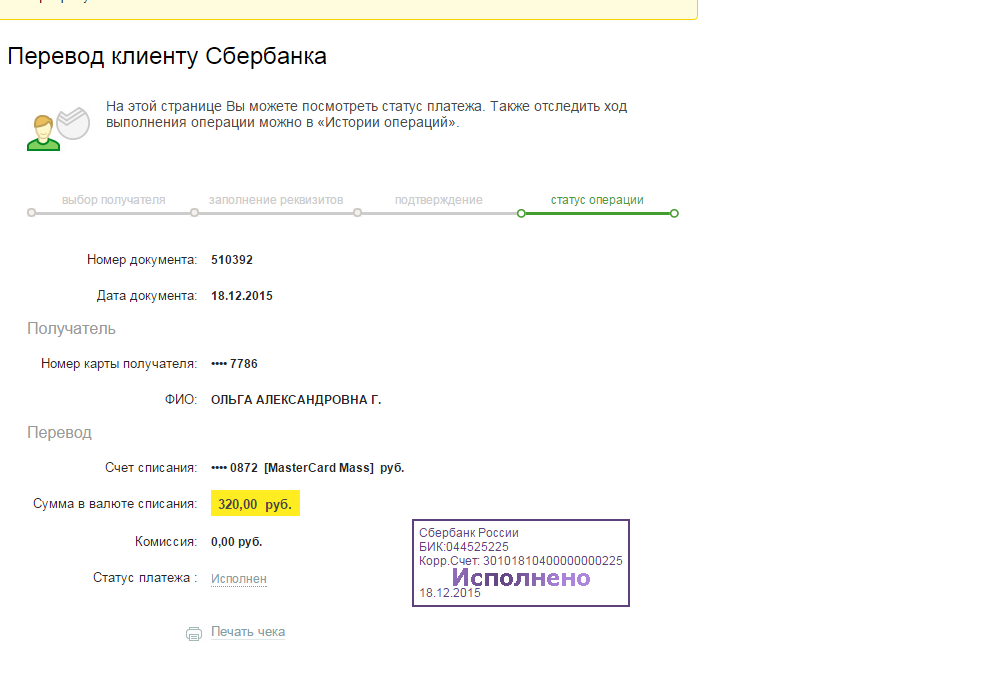Click the Сумма в валюте списания label
Viewport: 1005px width, 691px height.
[x=115, y=504]
